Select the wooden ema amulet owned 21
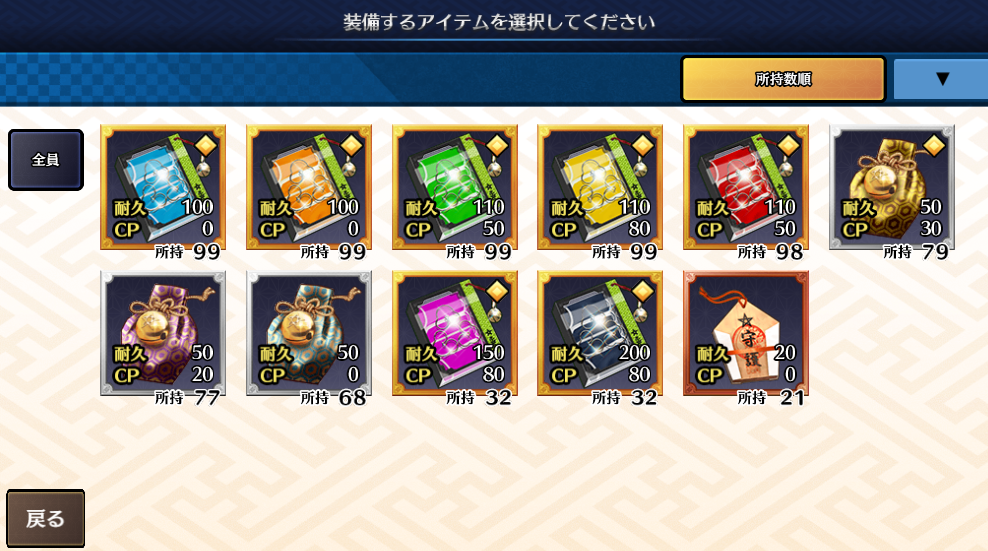Image resolution: width=988 pixels, height=551 pixels. pos(746,333)
